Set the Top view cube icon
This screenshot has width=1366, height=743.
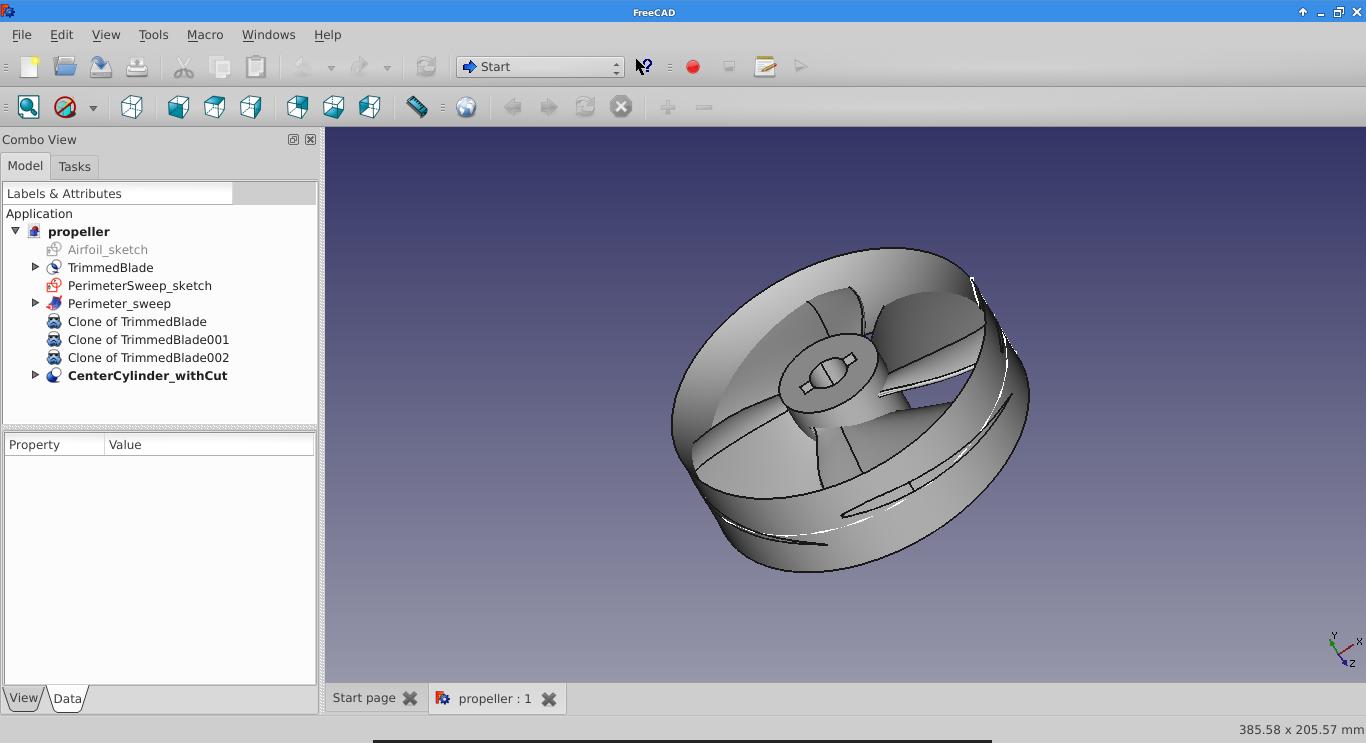pos(215,107)
